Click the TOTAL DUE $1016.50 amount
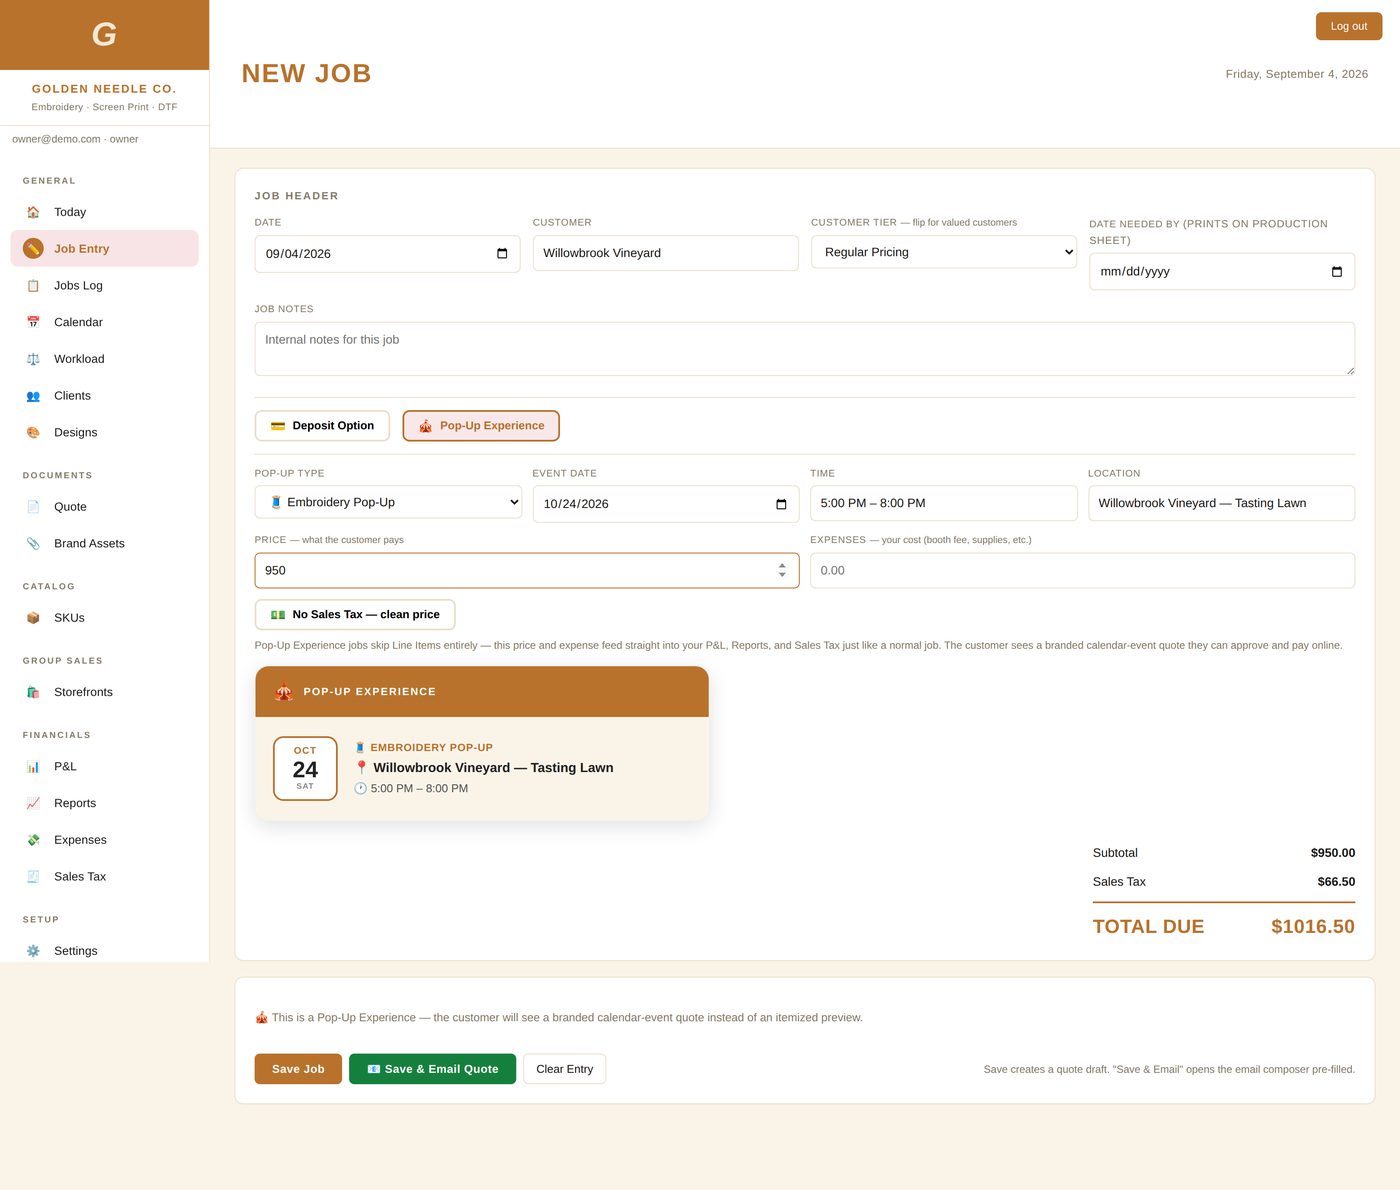The width and height of the screenshot is (1400, 1190). pyautogui.click(x=1312, y=927)
